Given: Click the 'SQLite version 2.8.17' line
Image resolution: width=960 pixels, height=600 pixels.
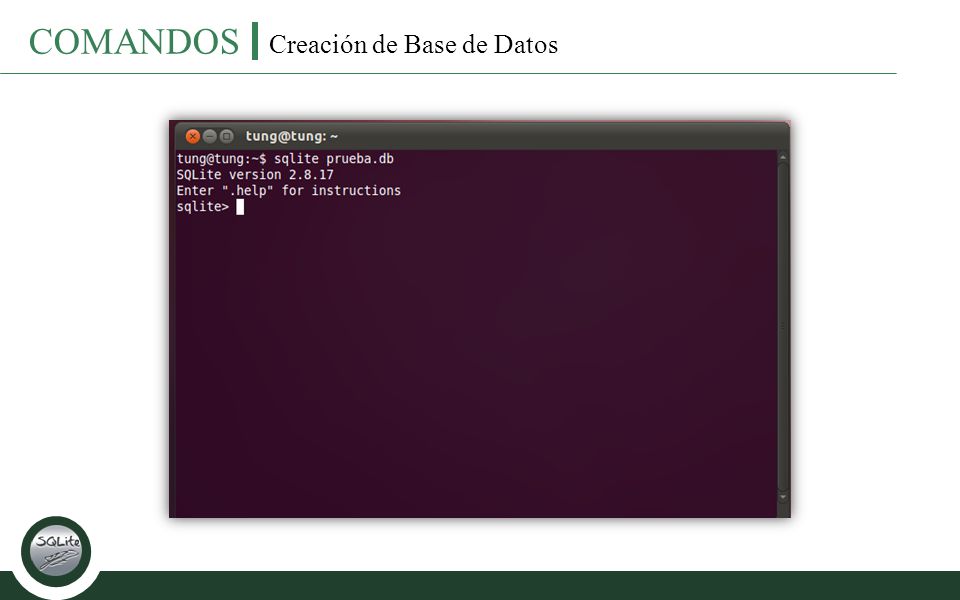Looking at the screenshot, I should pyautogui.click(x=255, y=174).
